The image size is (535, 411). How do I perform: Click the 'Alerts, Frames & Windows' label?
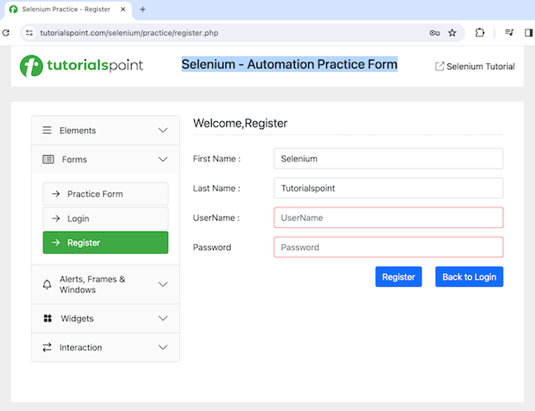92,284
